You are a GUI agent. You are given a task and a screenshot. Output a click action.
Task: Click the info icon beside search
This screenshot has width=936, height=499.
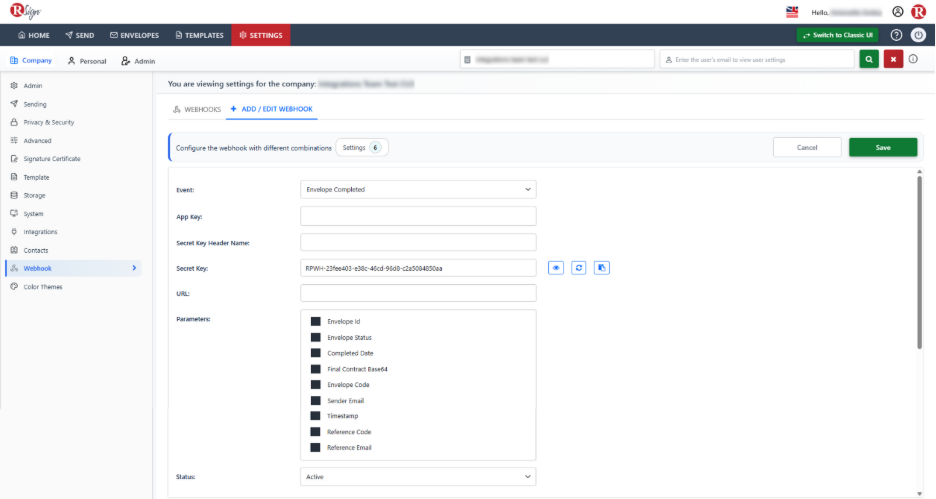coord(913,59)
